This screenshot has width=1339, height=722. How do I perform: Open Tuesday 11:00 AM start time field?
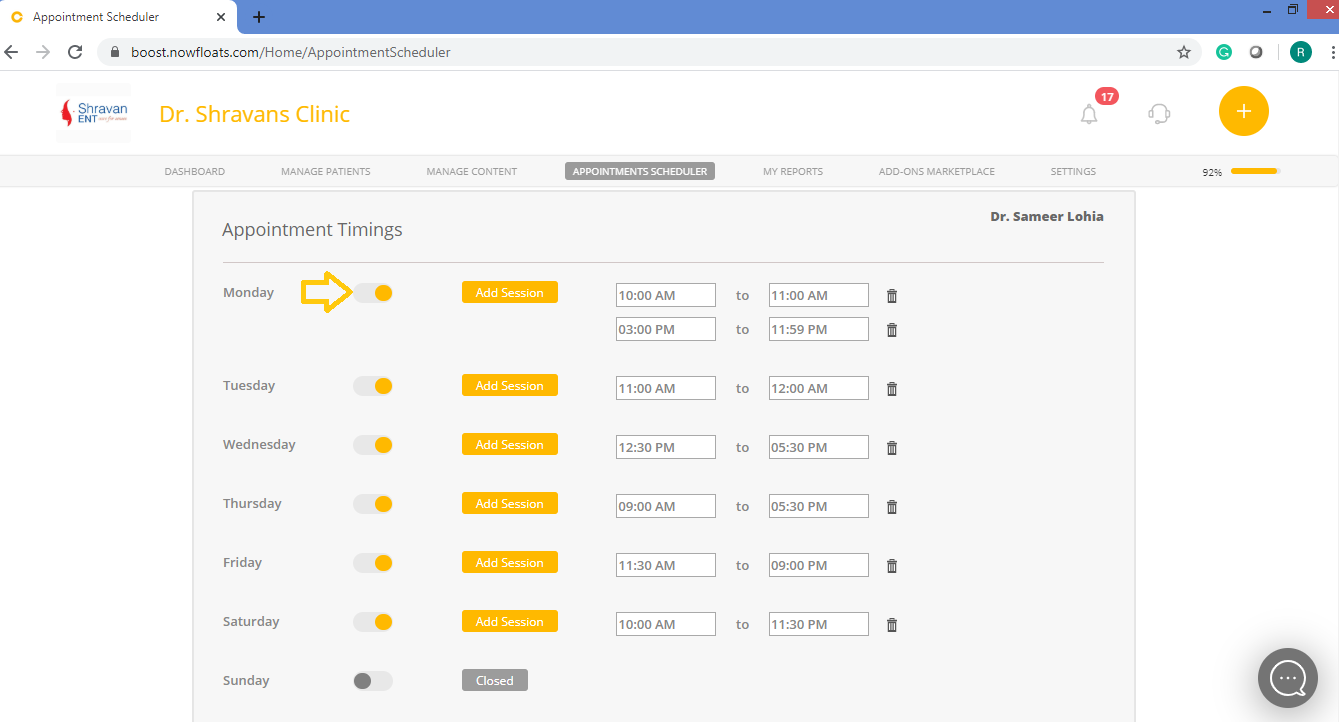666,388
